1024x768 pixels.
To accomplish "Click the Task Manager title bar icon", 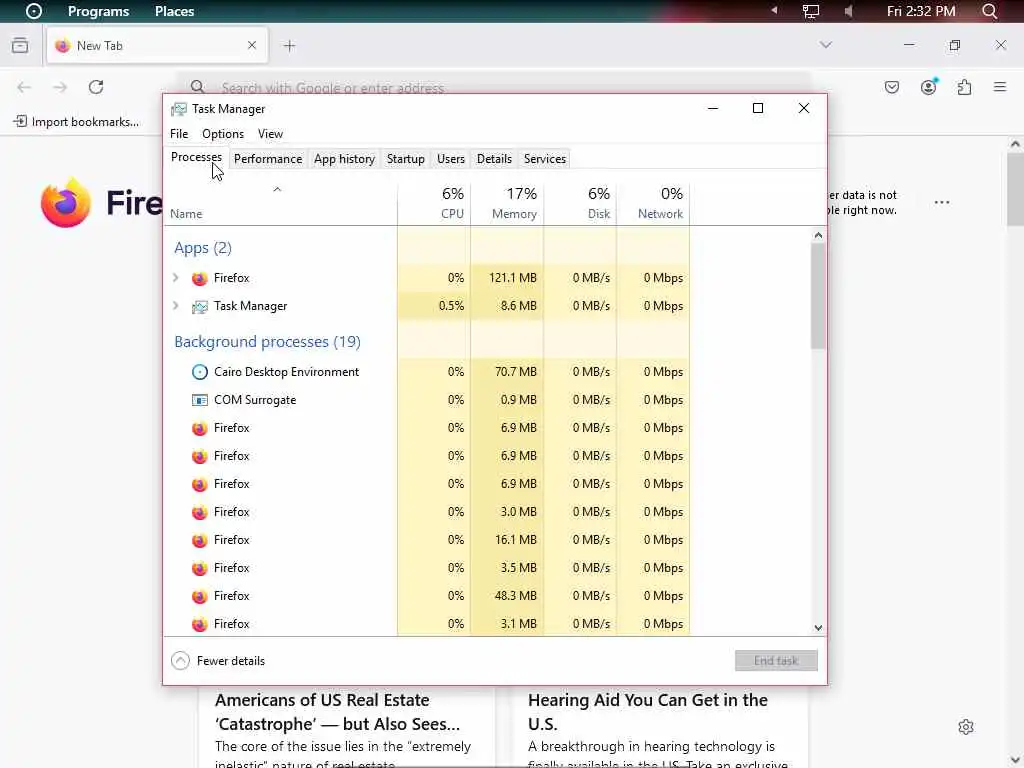I will 178,109.
